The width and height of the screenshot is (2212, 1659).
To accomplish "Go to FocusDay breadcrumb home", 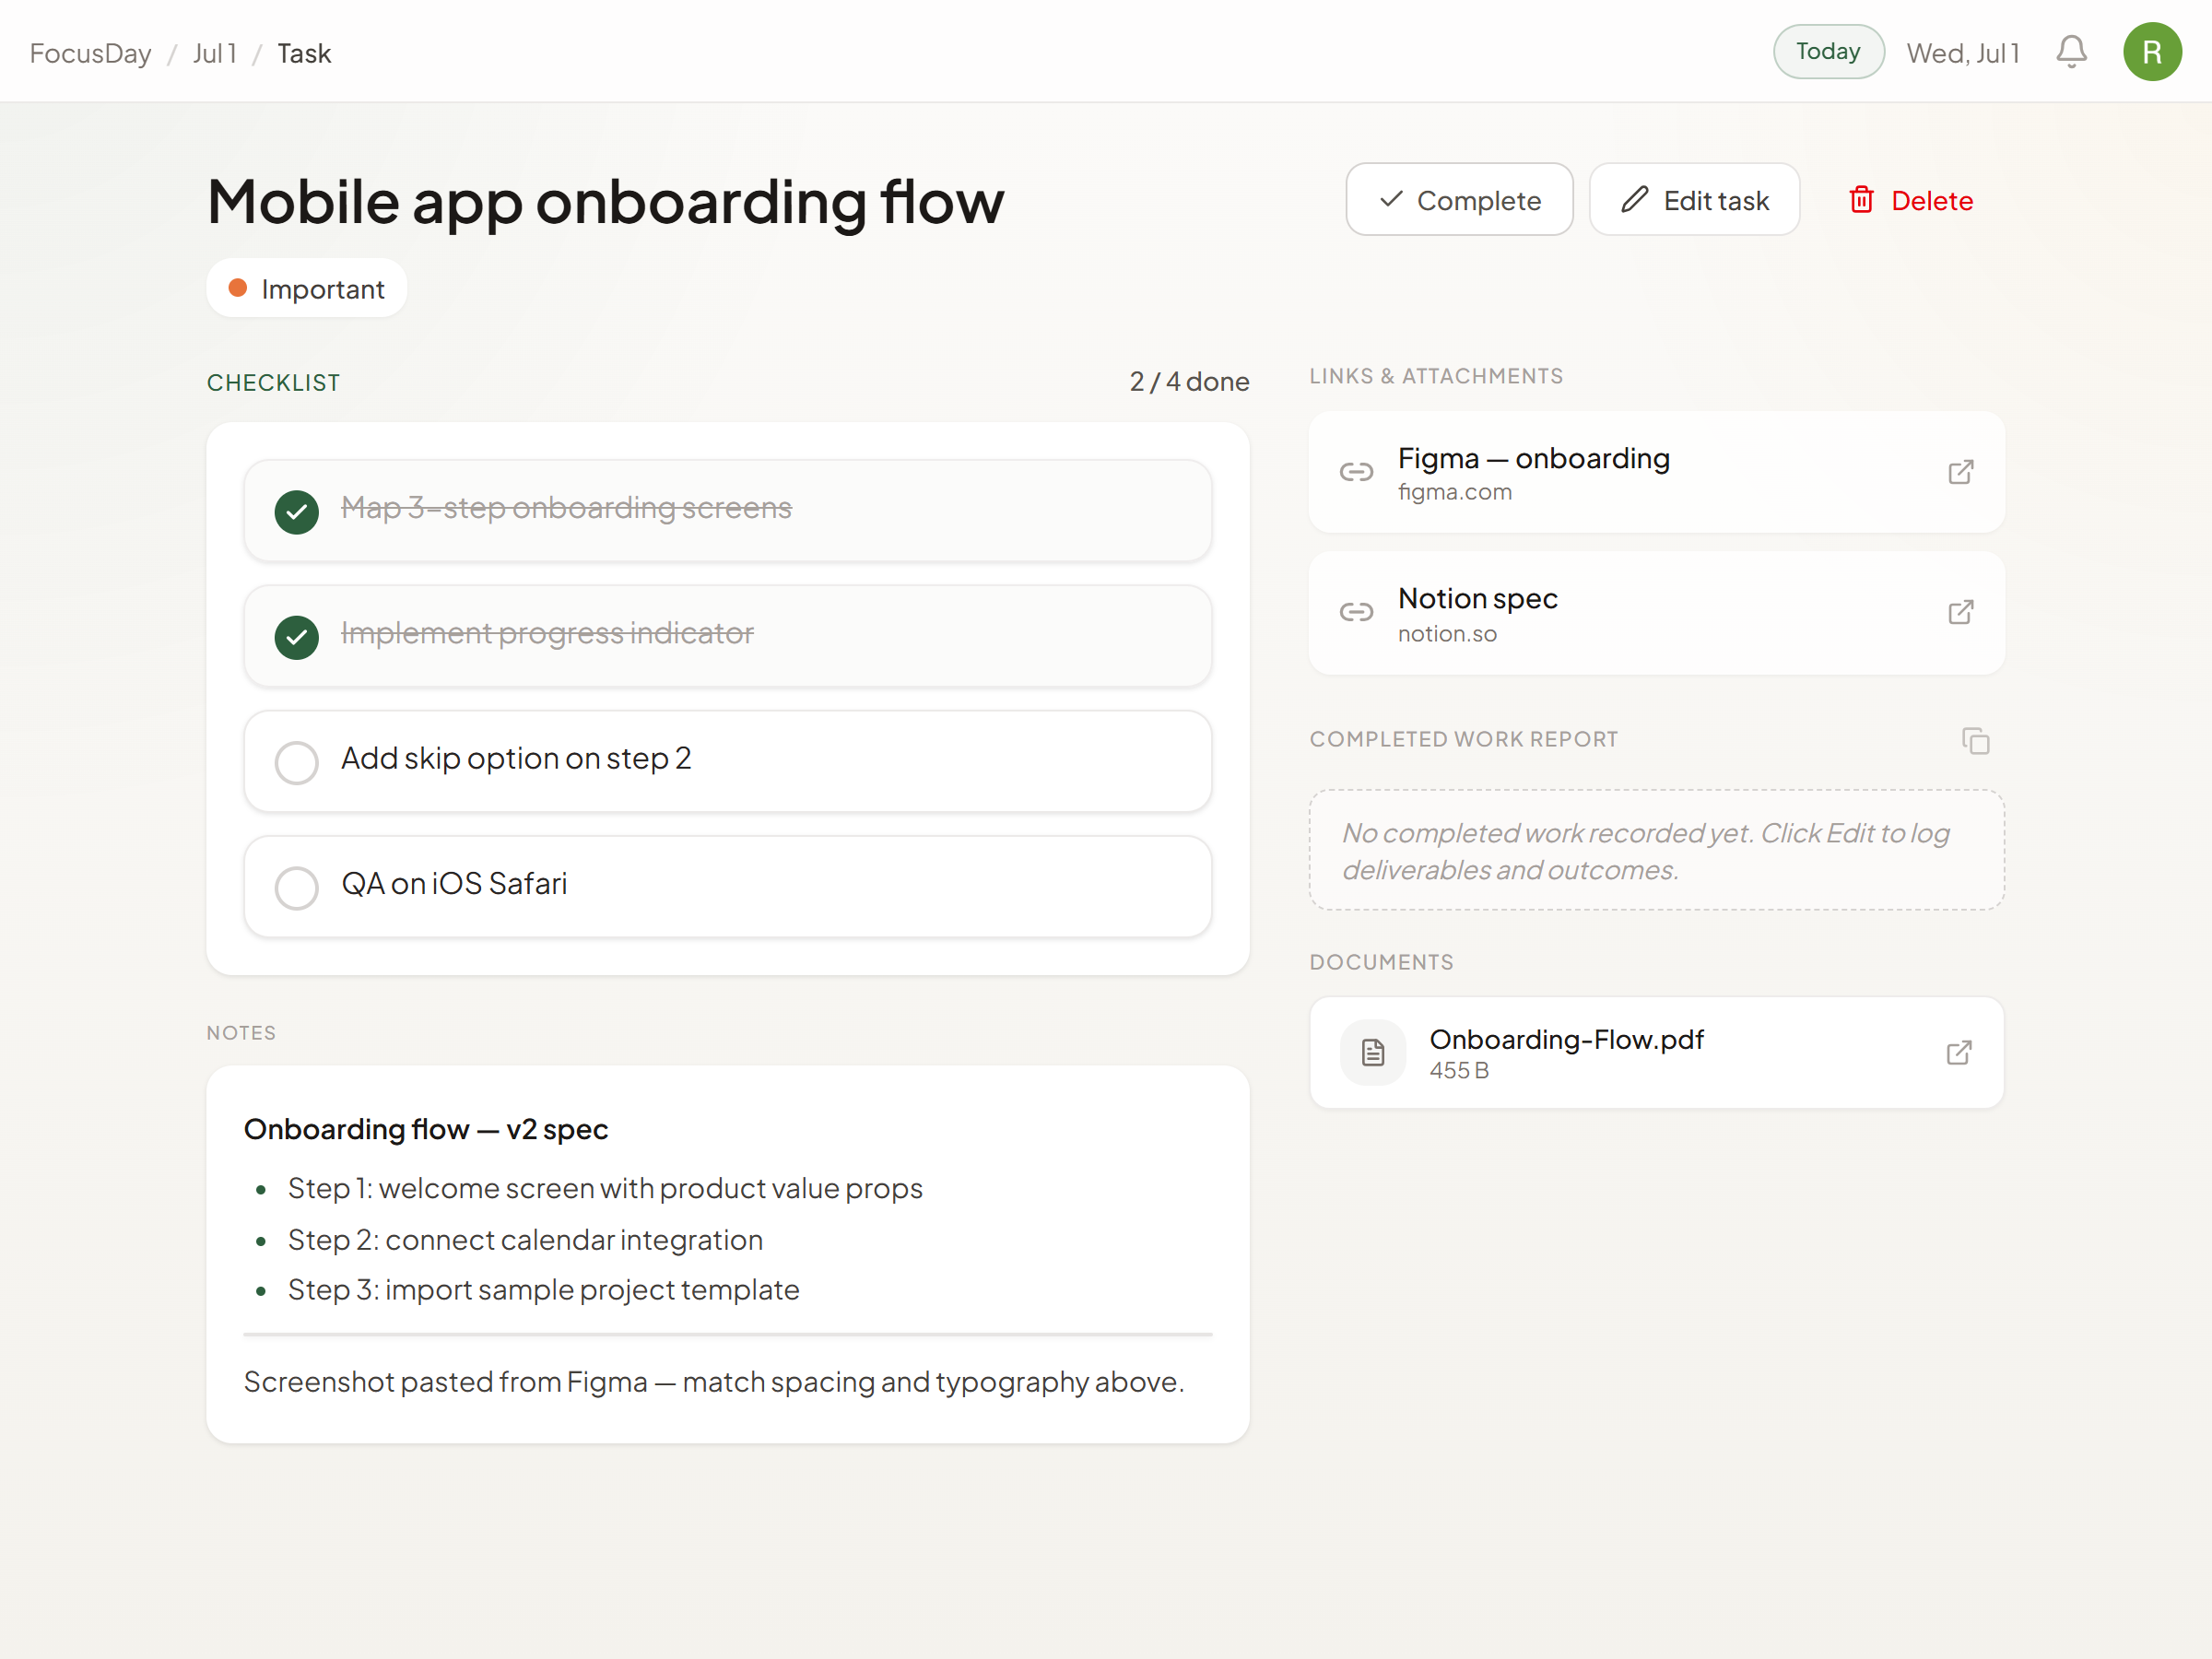I will [91, 53].
